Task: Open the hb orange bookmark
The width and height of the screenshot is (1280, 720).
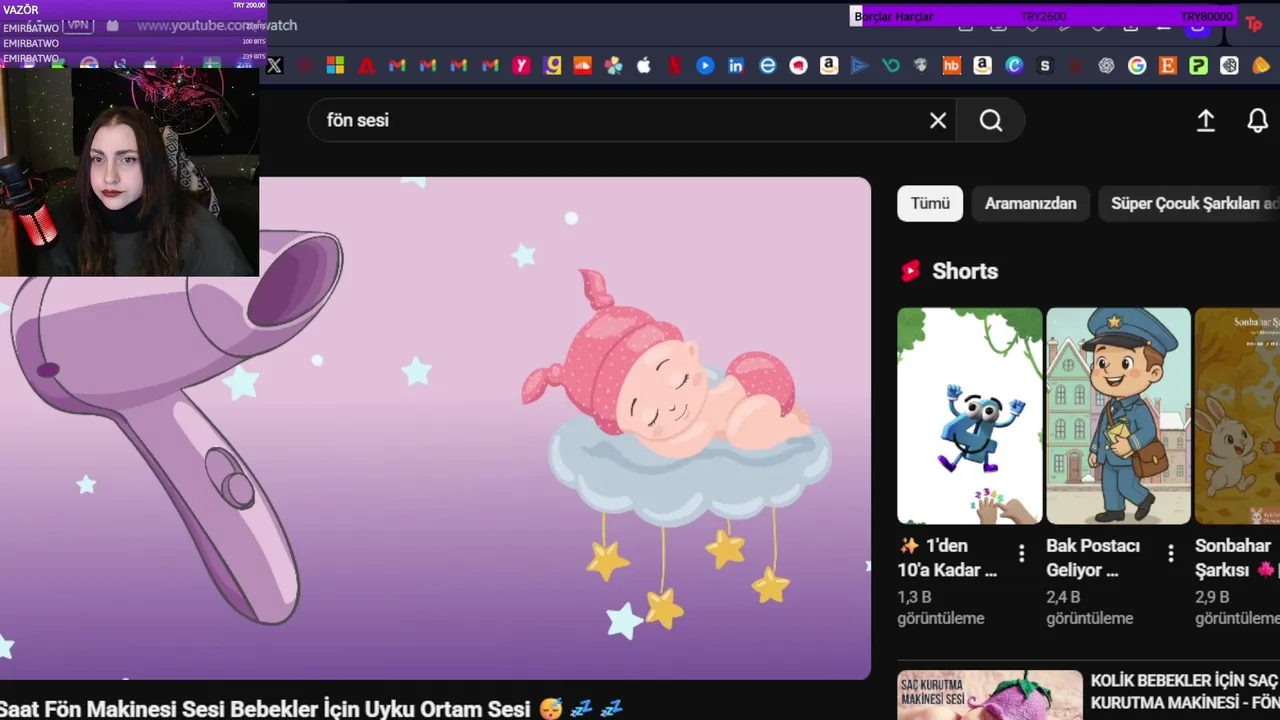Action: [952, 66]
